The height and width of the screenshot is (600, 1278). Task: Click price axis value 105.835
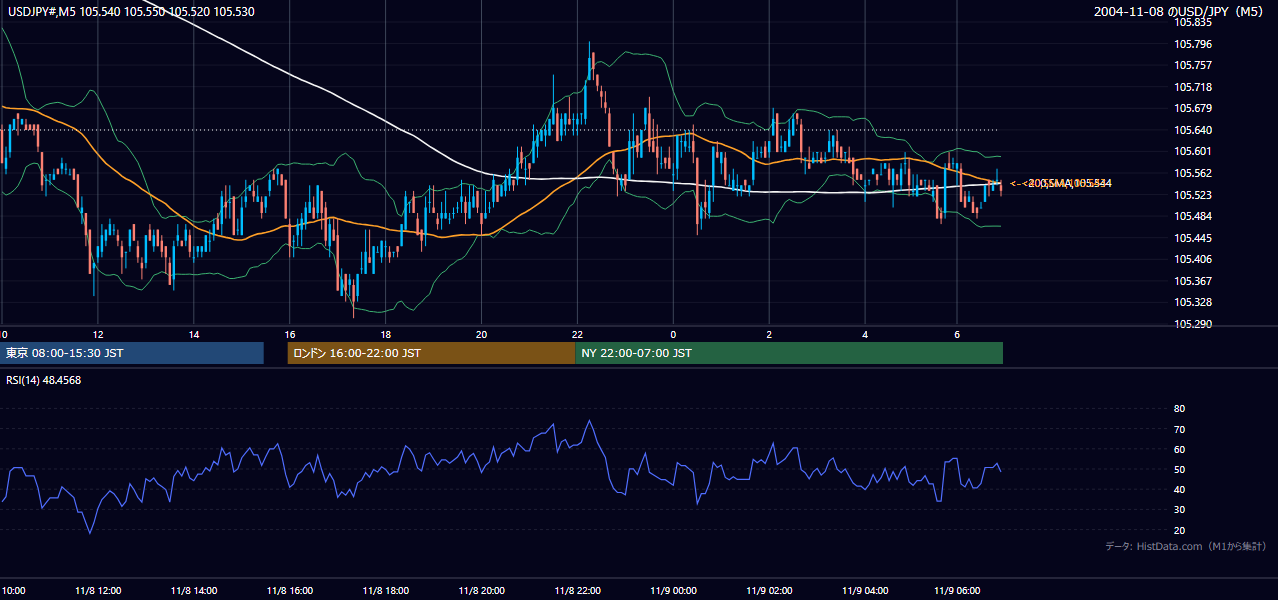pyautogui.click(x=1193, y=23)
